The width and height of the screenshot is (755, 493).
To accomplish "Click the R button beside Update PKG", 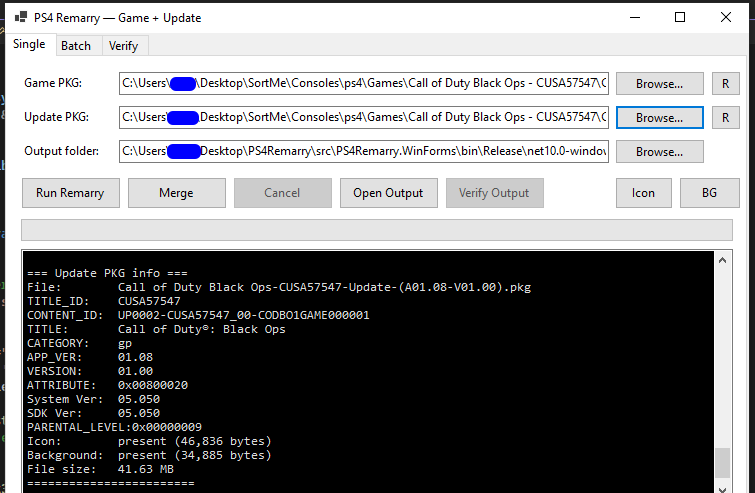I will point(726,117).
